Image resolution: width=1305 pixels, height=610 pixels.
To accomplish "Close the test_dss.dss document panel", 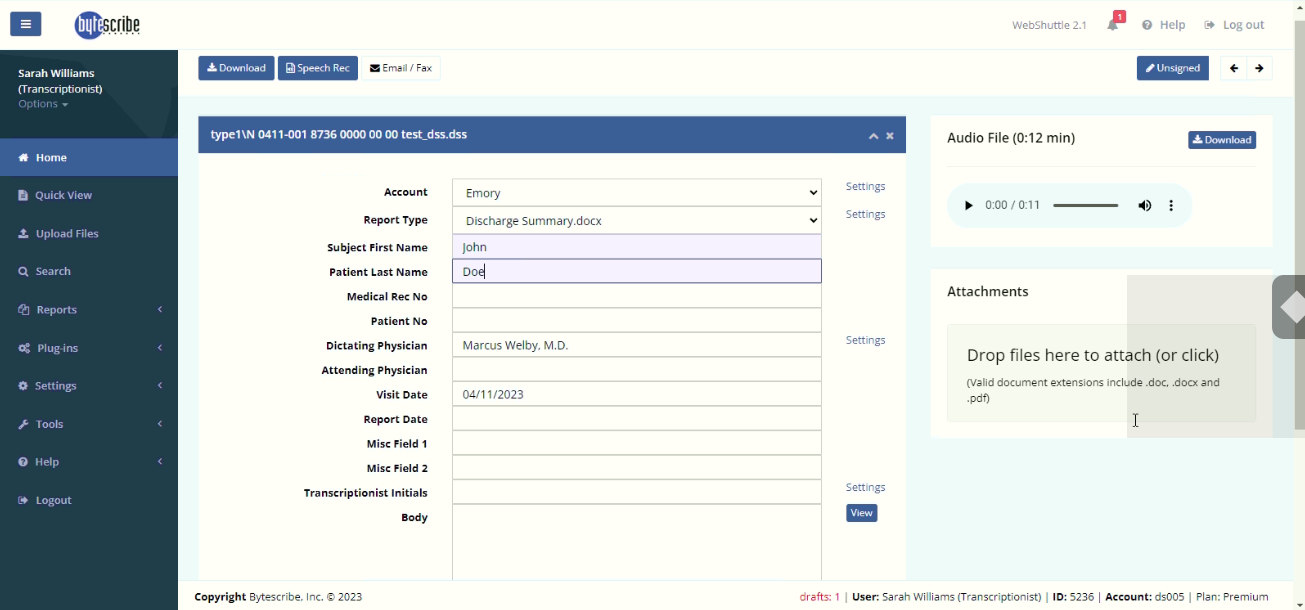I will point(890,135).
